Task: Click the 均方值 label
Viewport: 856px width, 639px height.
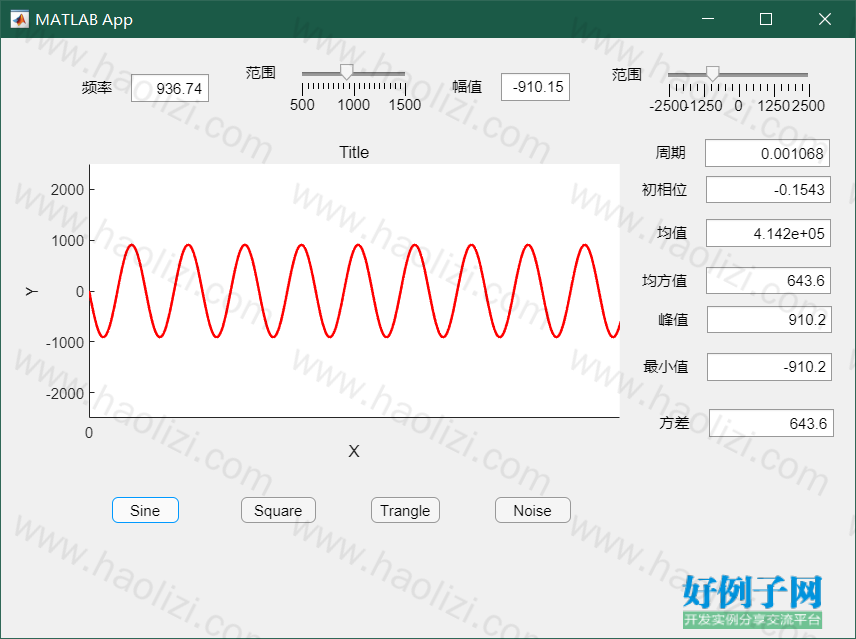Action: point(664,281)
